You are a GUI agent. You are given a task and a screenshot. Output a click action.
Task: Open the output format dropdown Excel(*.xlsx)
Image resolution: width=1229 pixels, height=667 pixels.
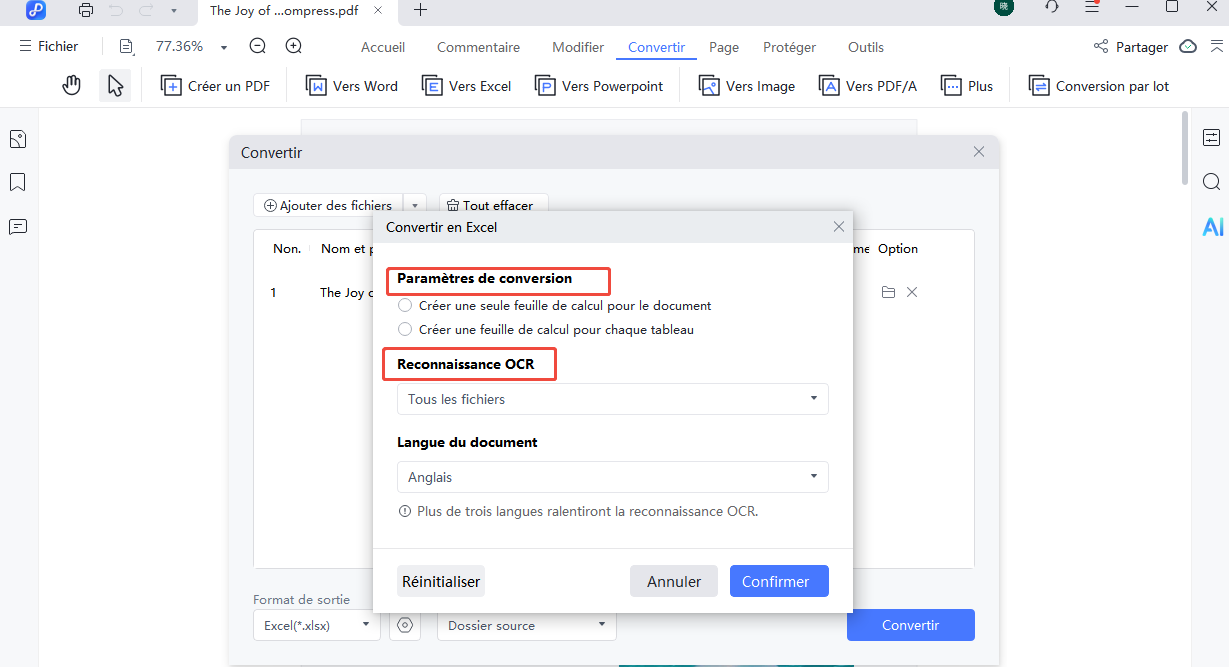[316, 625]
